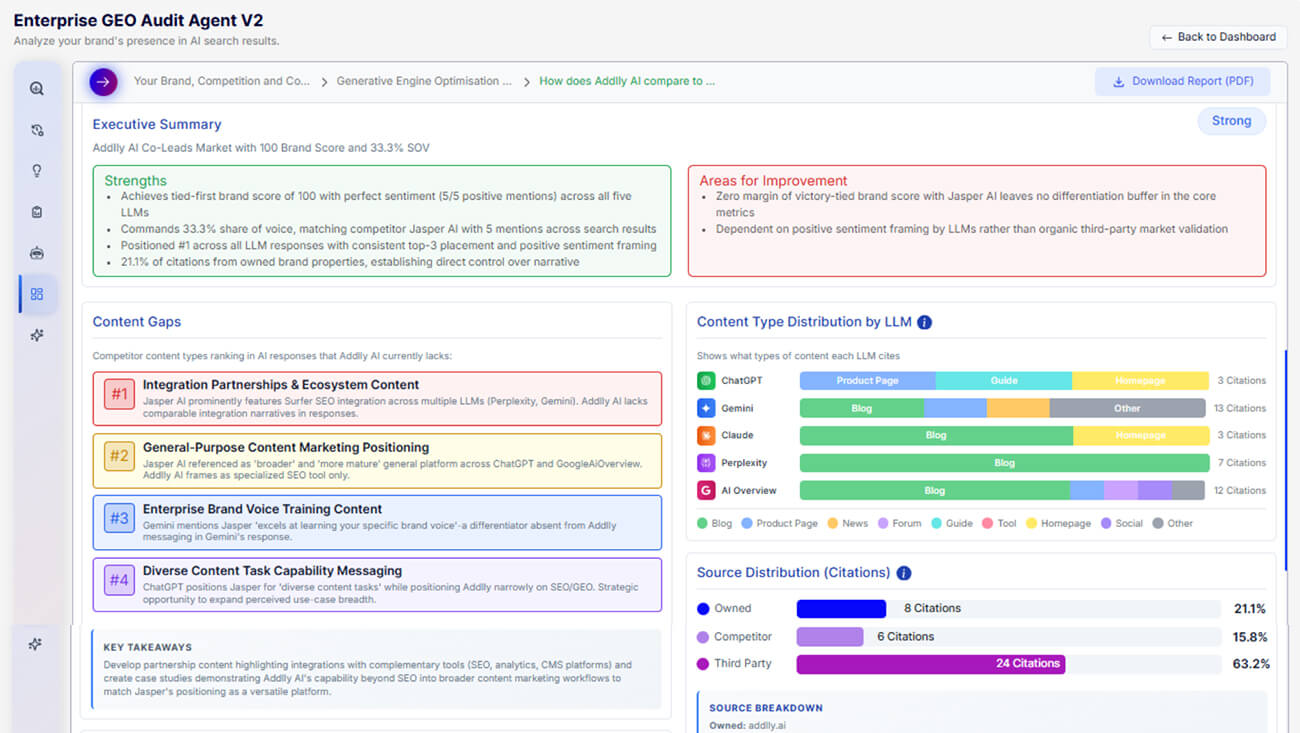Click the Guide legend item

click(x=952, y=523)
